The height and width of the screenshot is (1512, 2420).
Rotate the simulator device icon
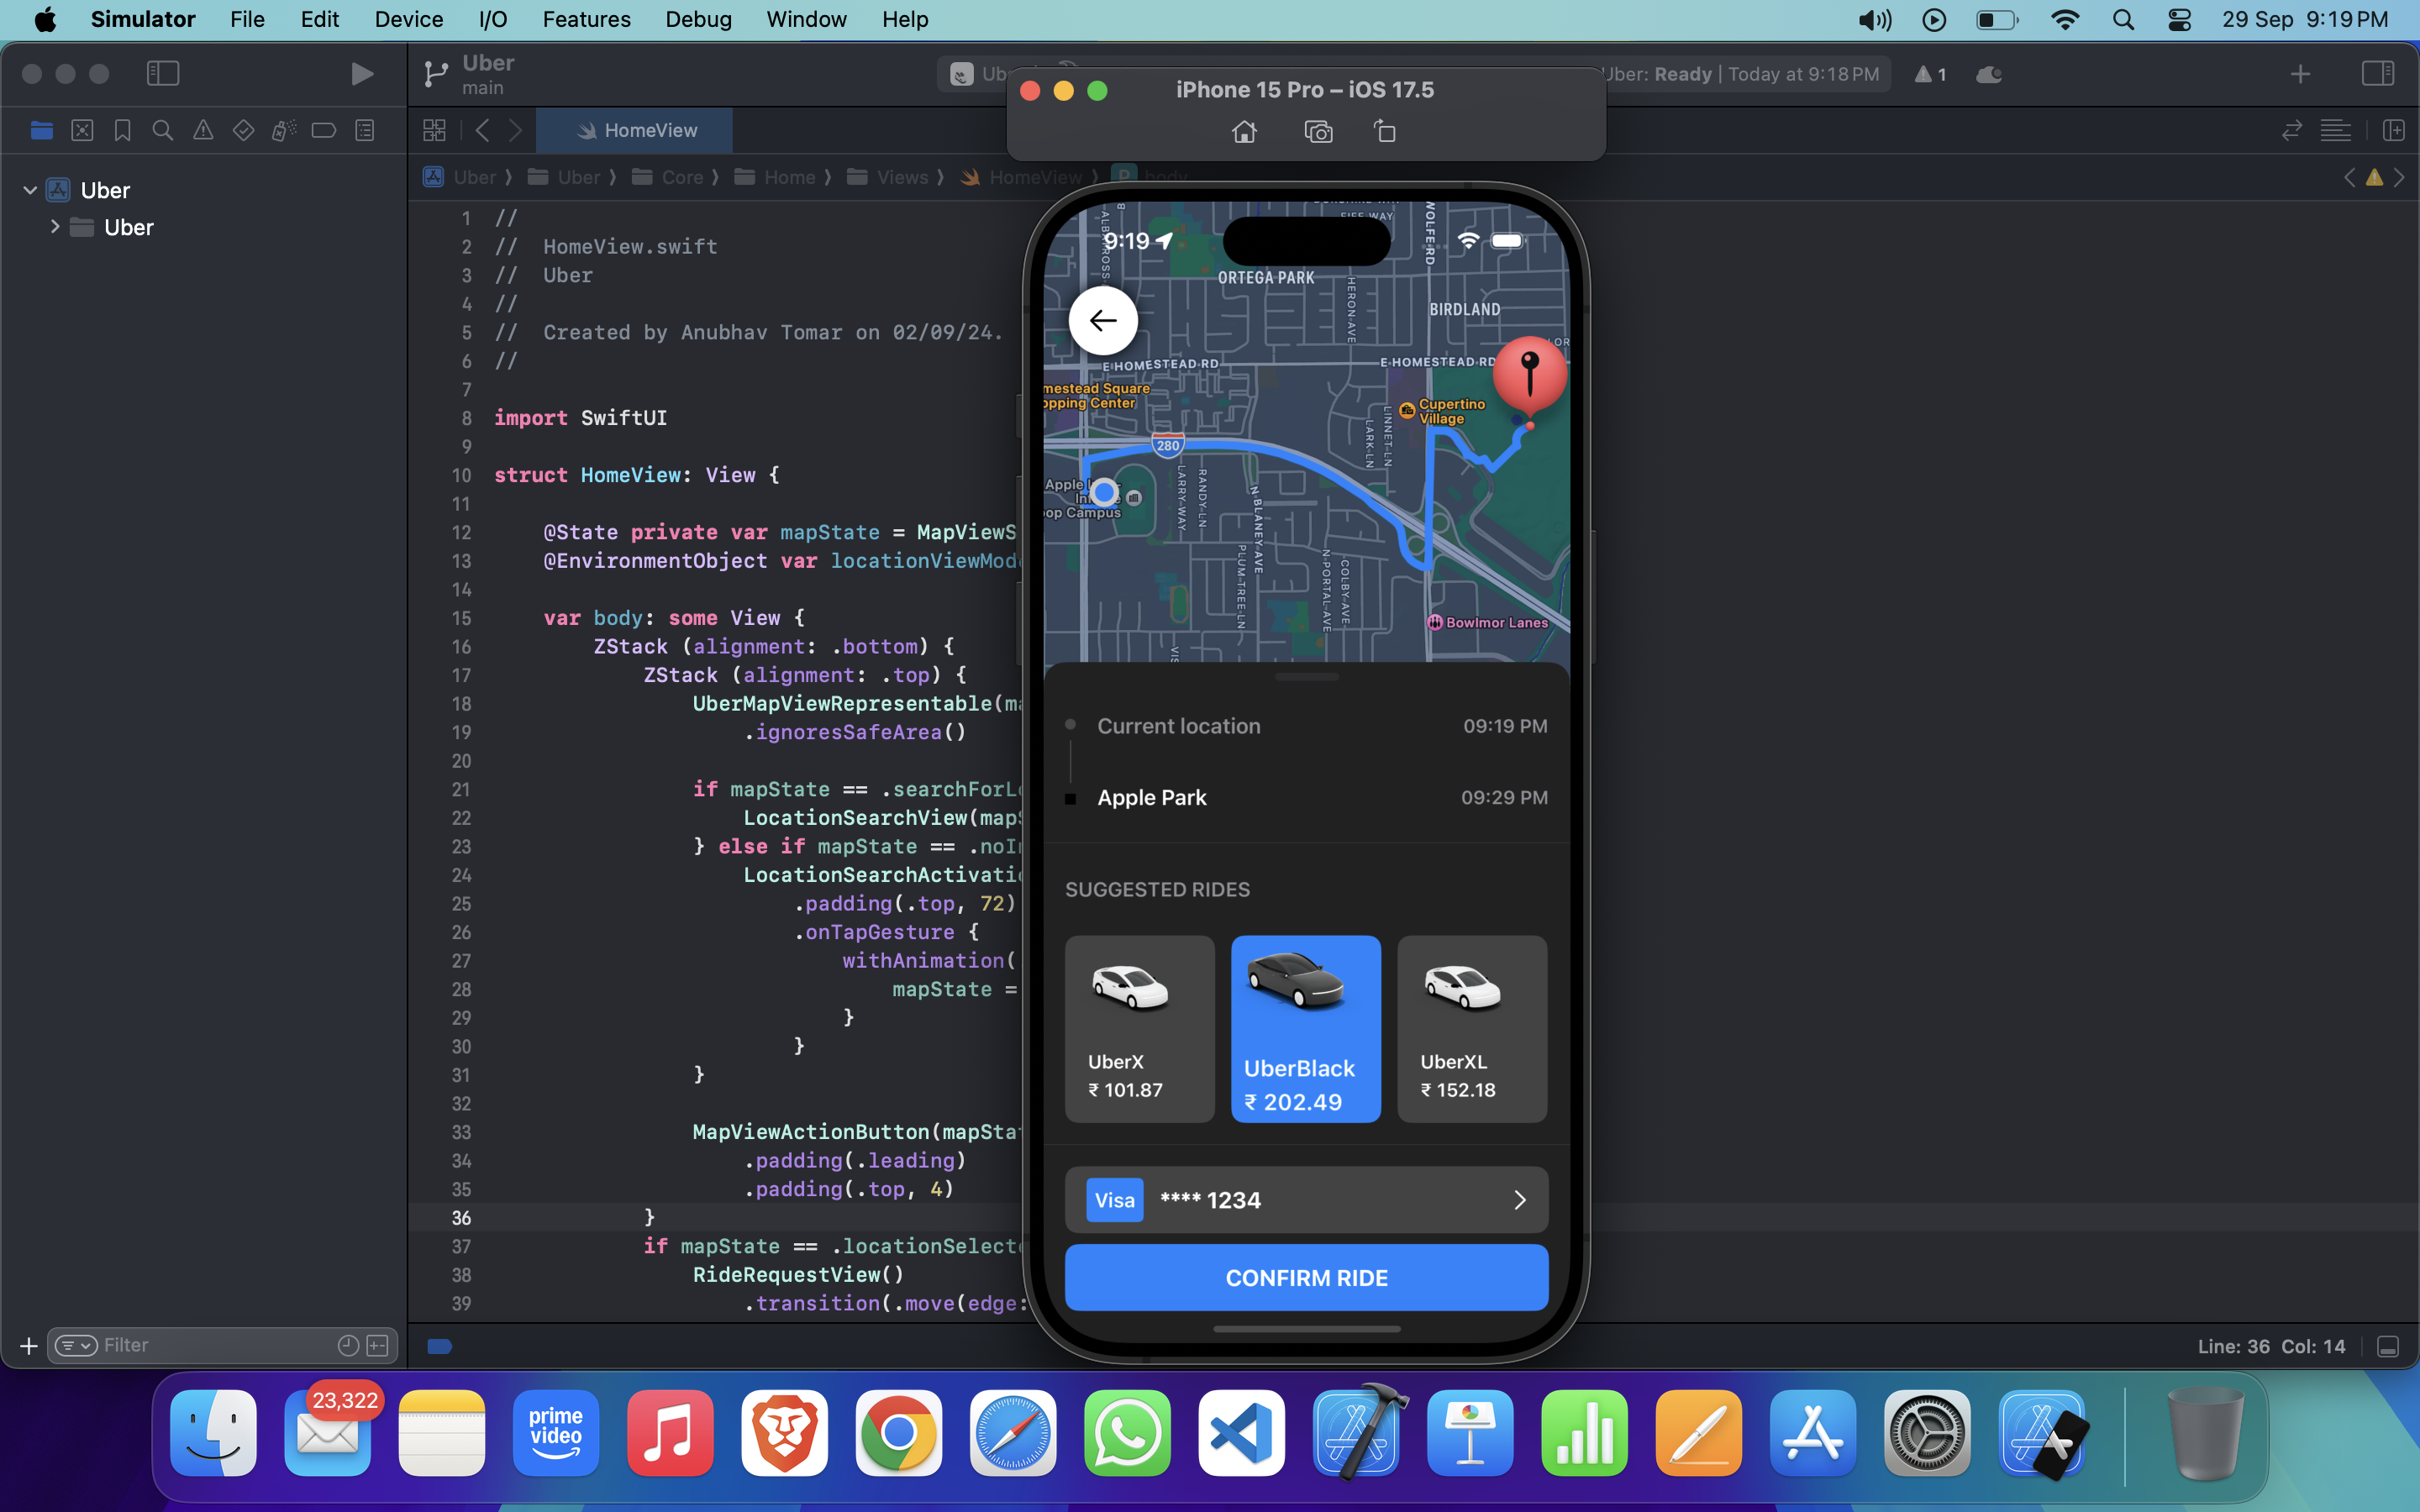(x=1385, y=131)
